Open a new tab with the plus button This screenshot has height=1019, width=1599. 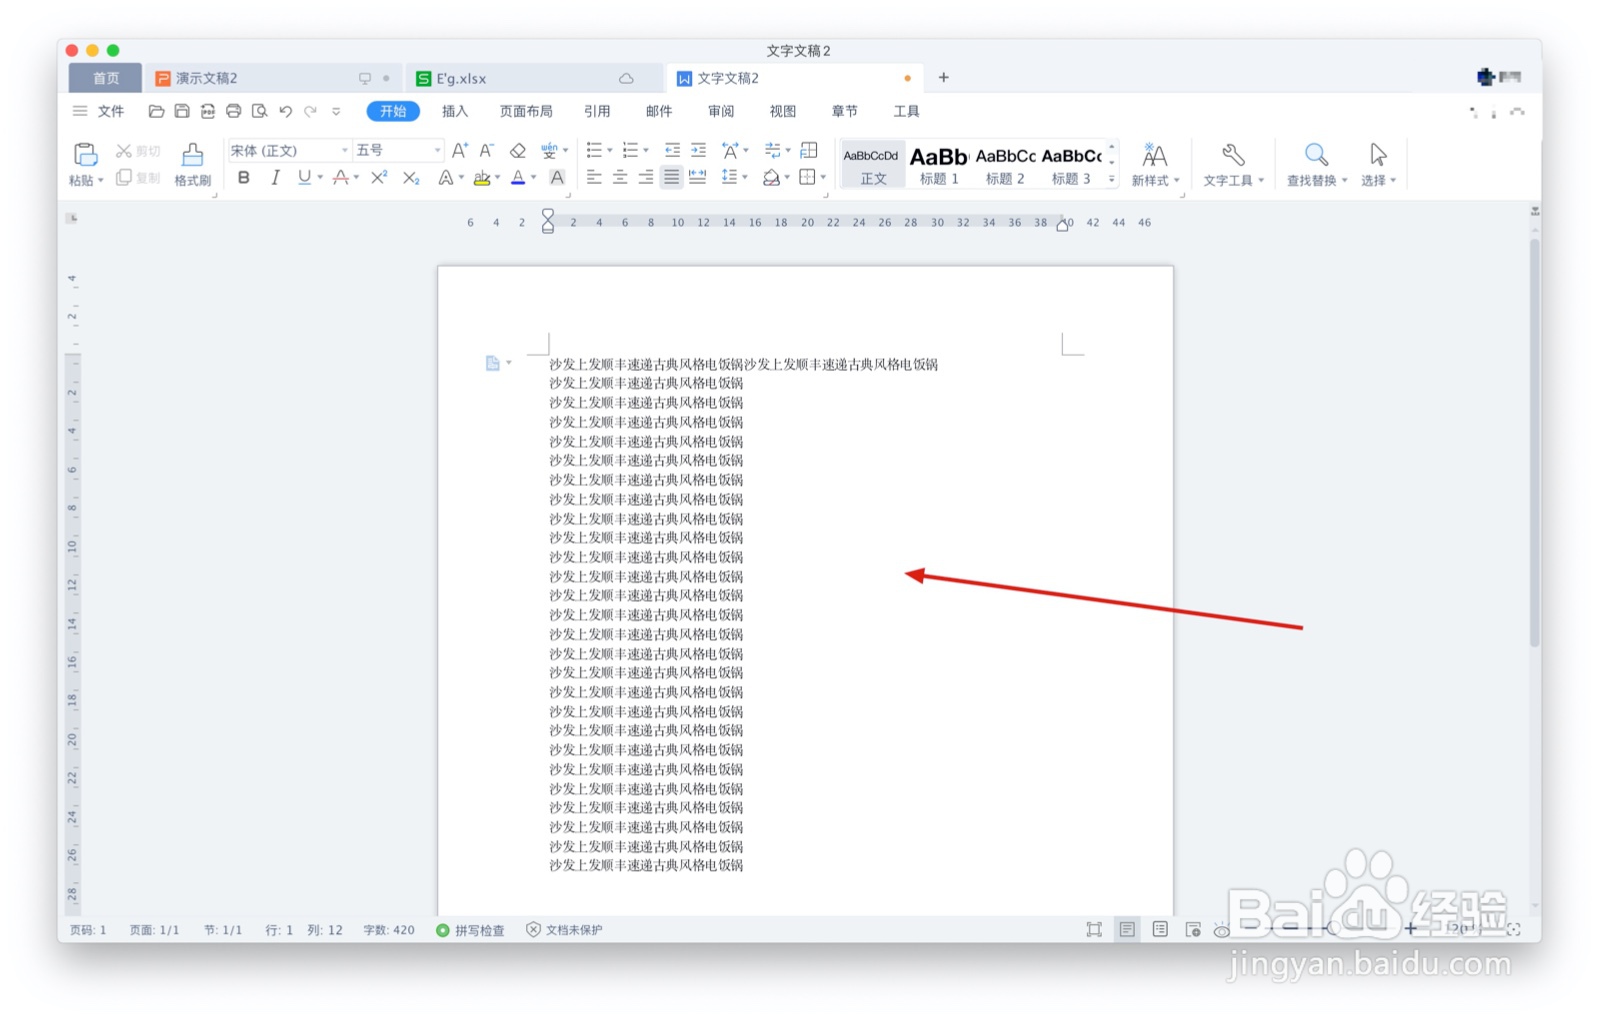tap(943, 78)
